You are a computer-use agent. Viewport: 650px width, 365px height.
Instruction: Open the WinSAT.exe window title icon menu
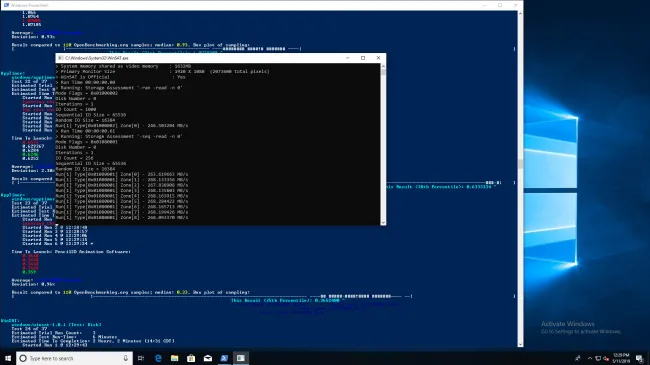click(x=61, y=58)
